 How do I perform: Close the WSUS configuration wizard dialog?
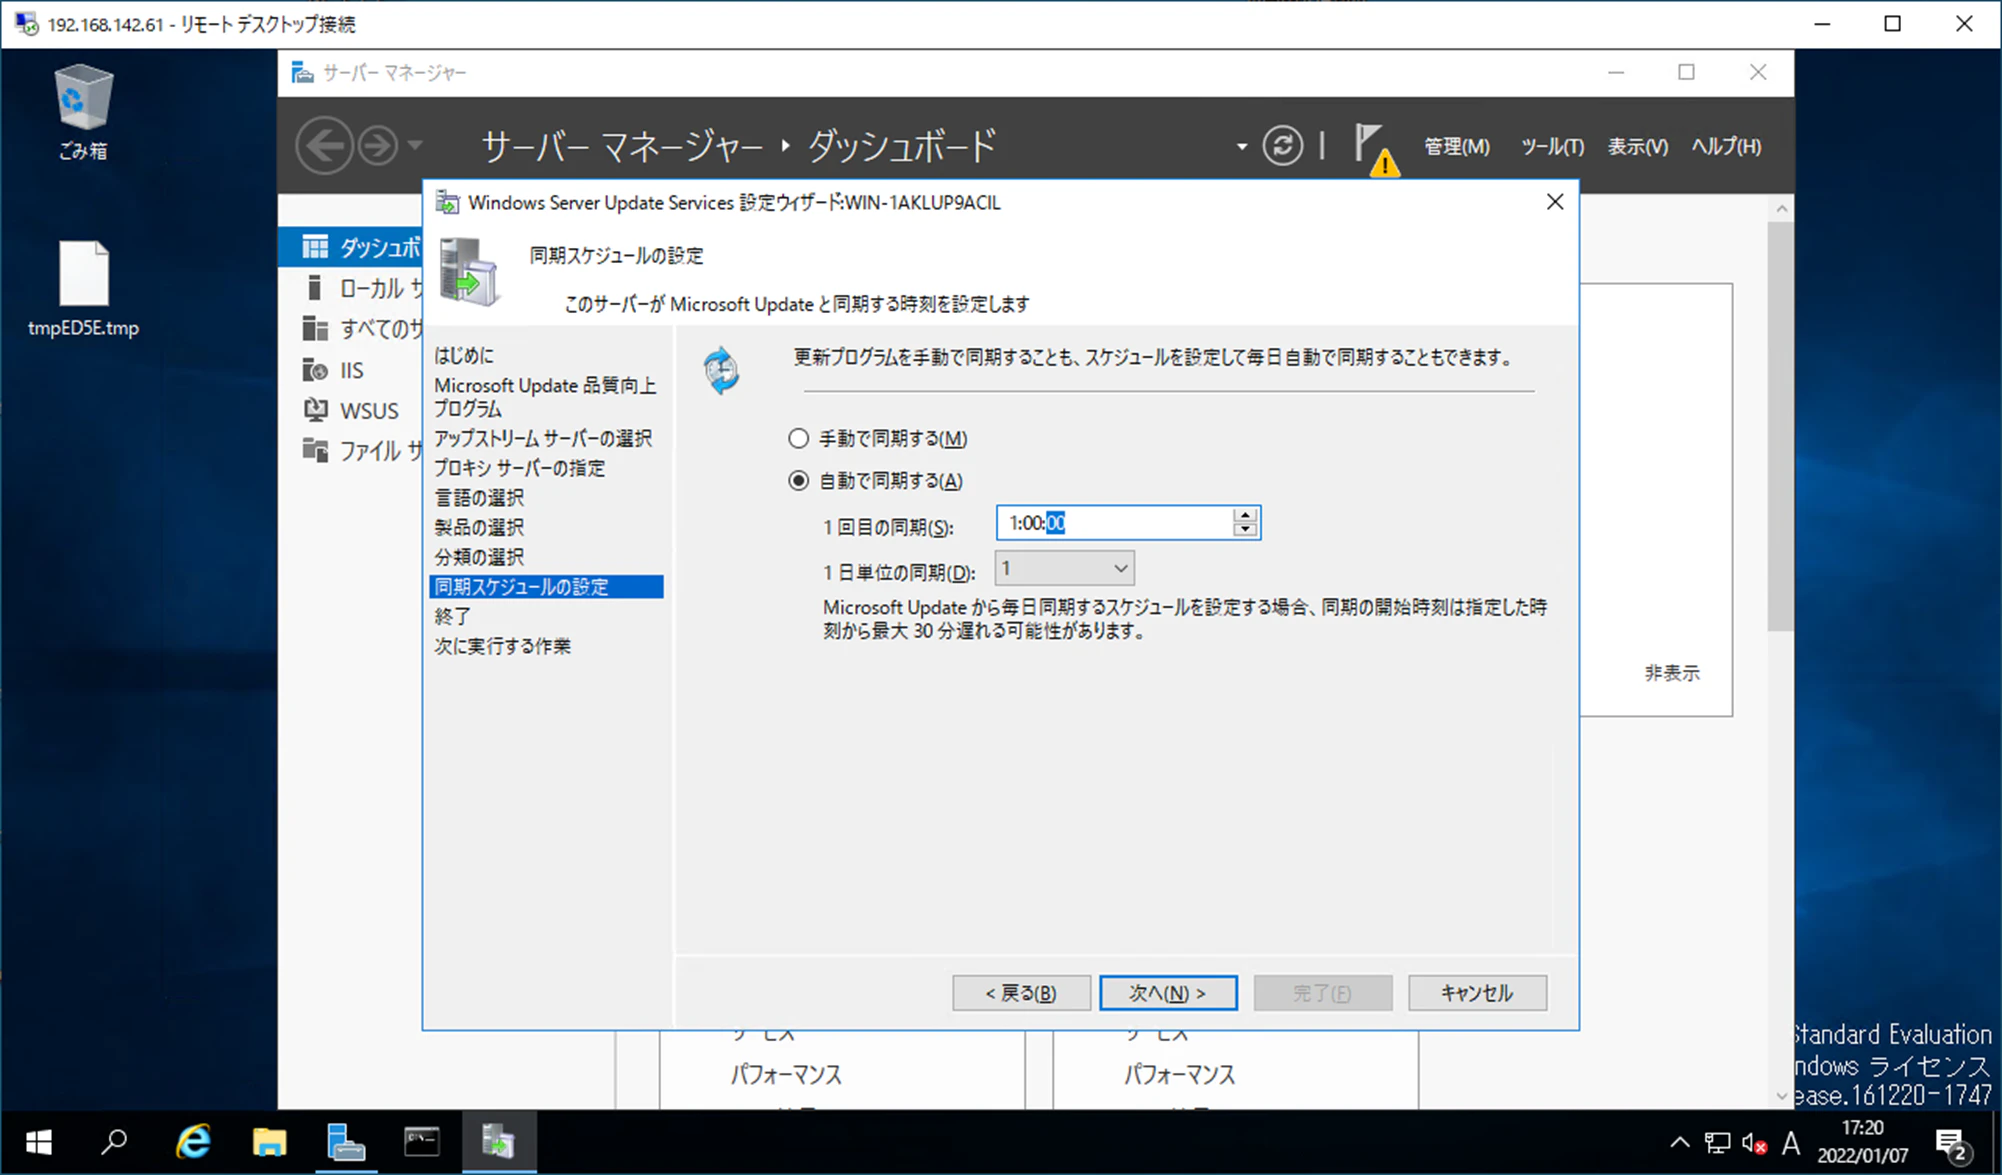coord(1555,202)
